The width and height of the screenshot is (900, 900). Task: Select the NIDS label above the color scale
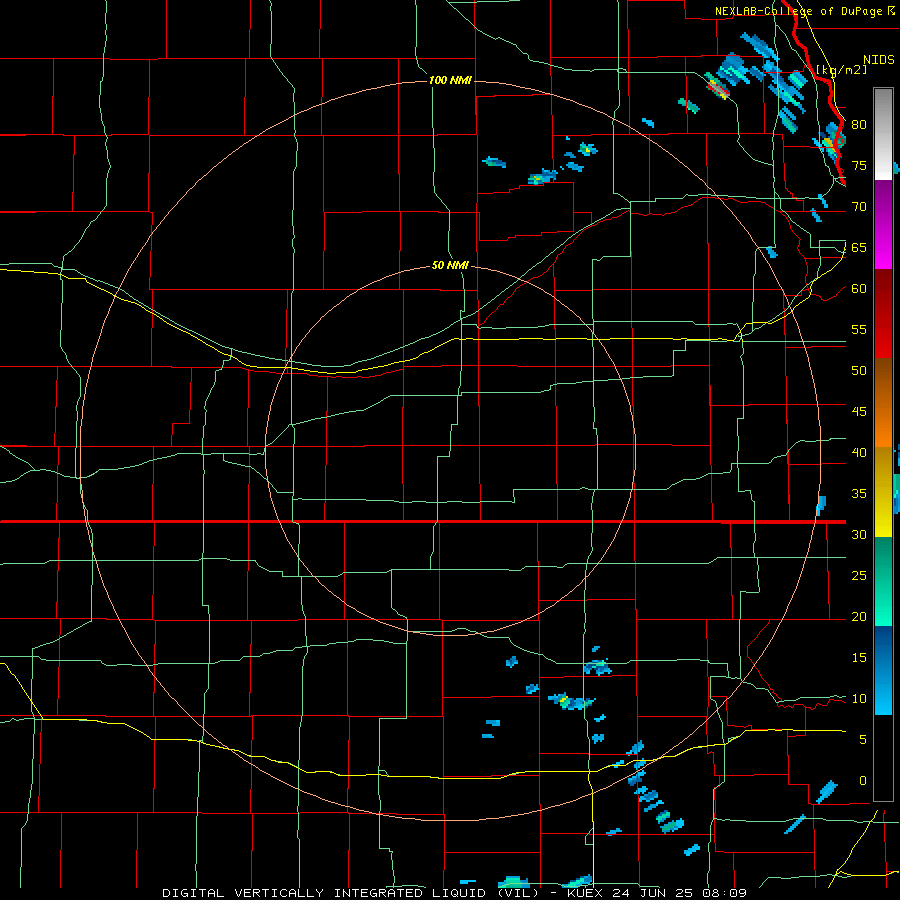point(879,59)
